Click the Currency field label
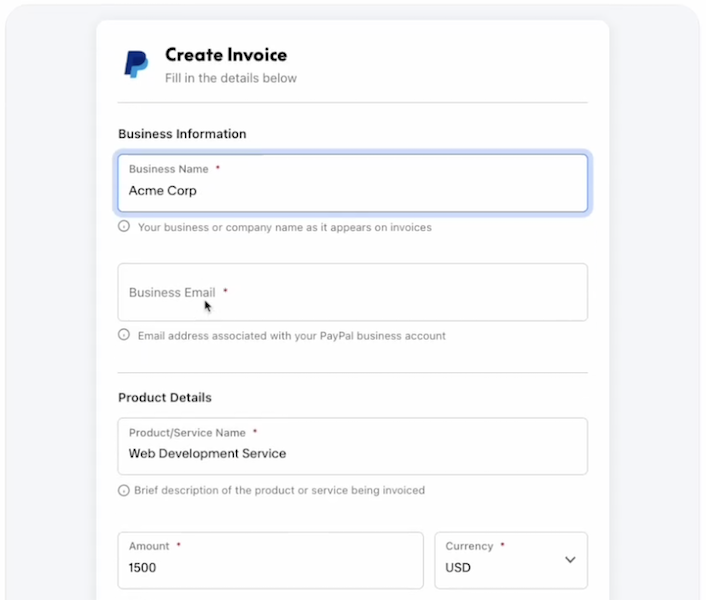Viewport: 706px width, 600px height. click(x=469, y=546)
